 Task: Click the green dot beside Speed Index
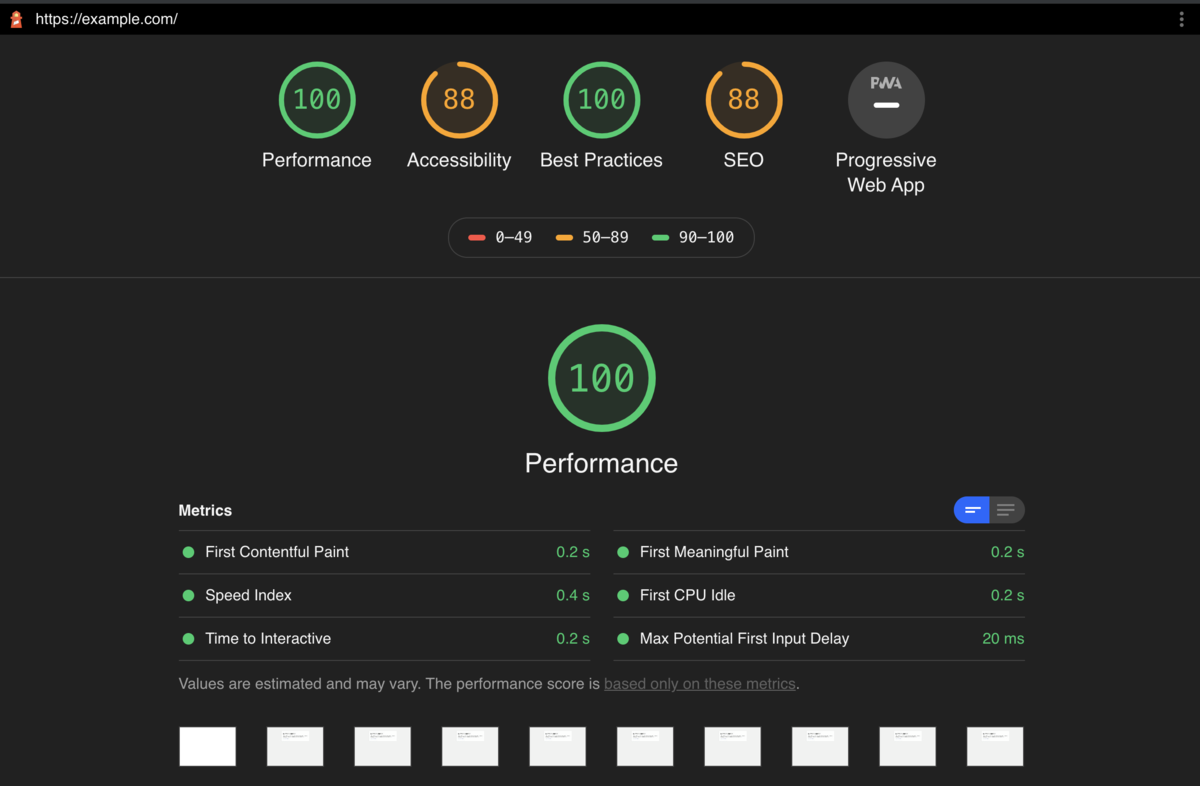pyautogui.click(x=188, y=595)
